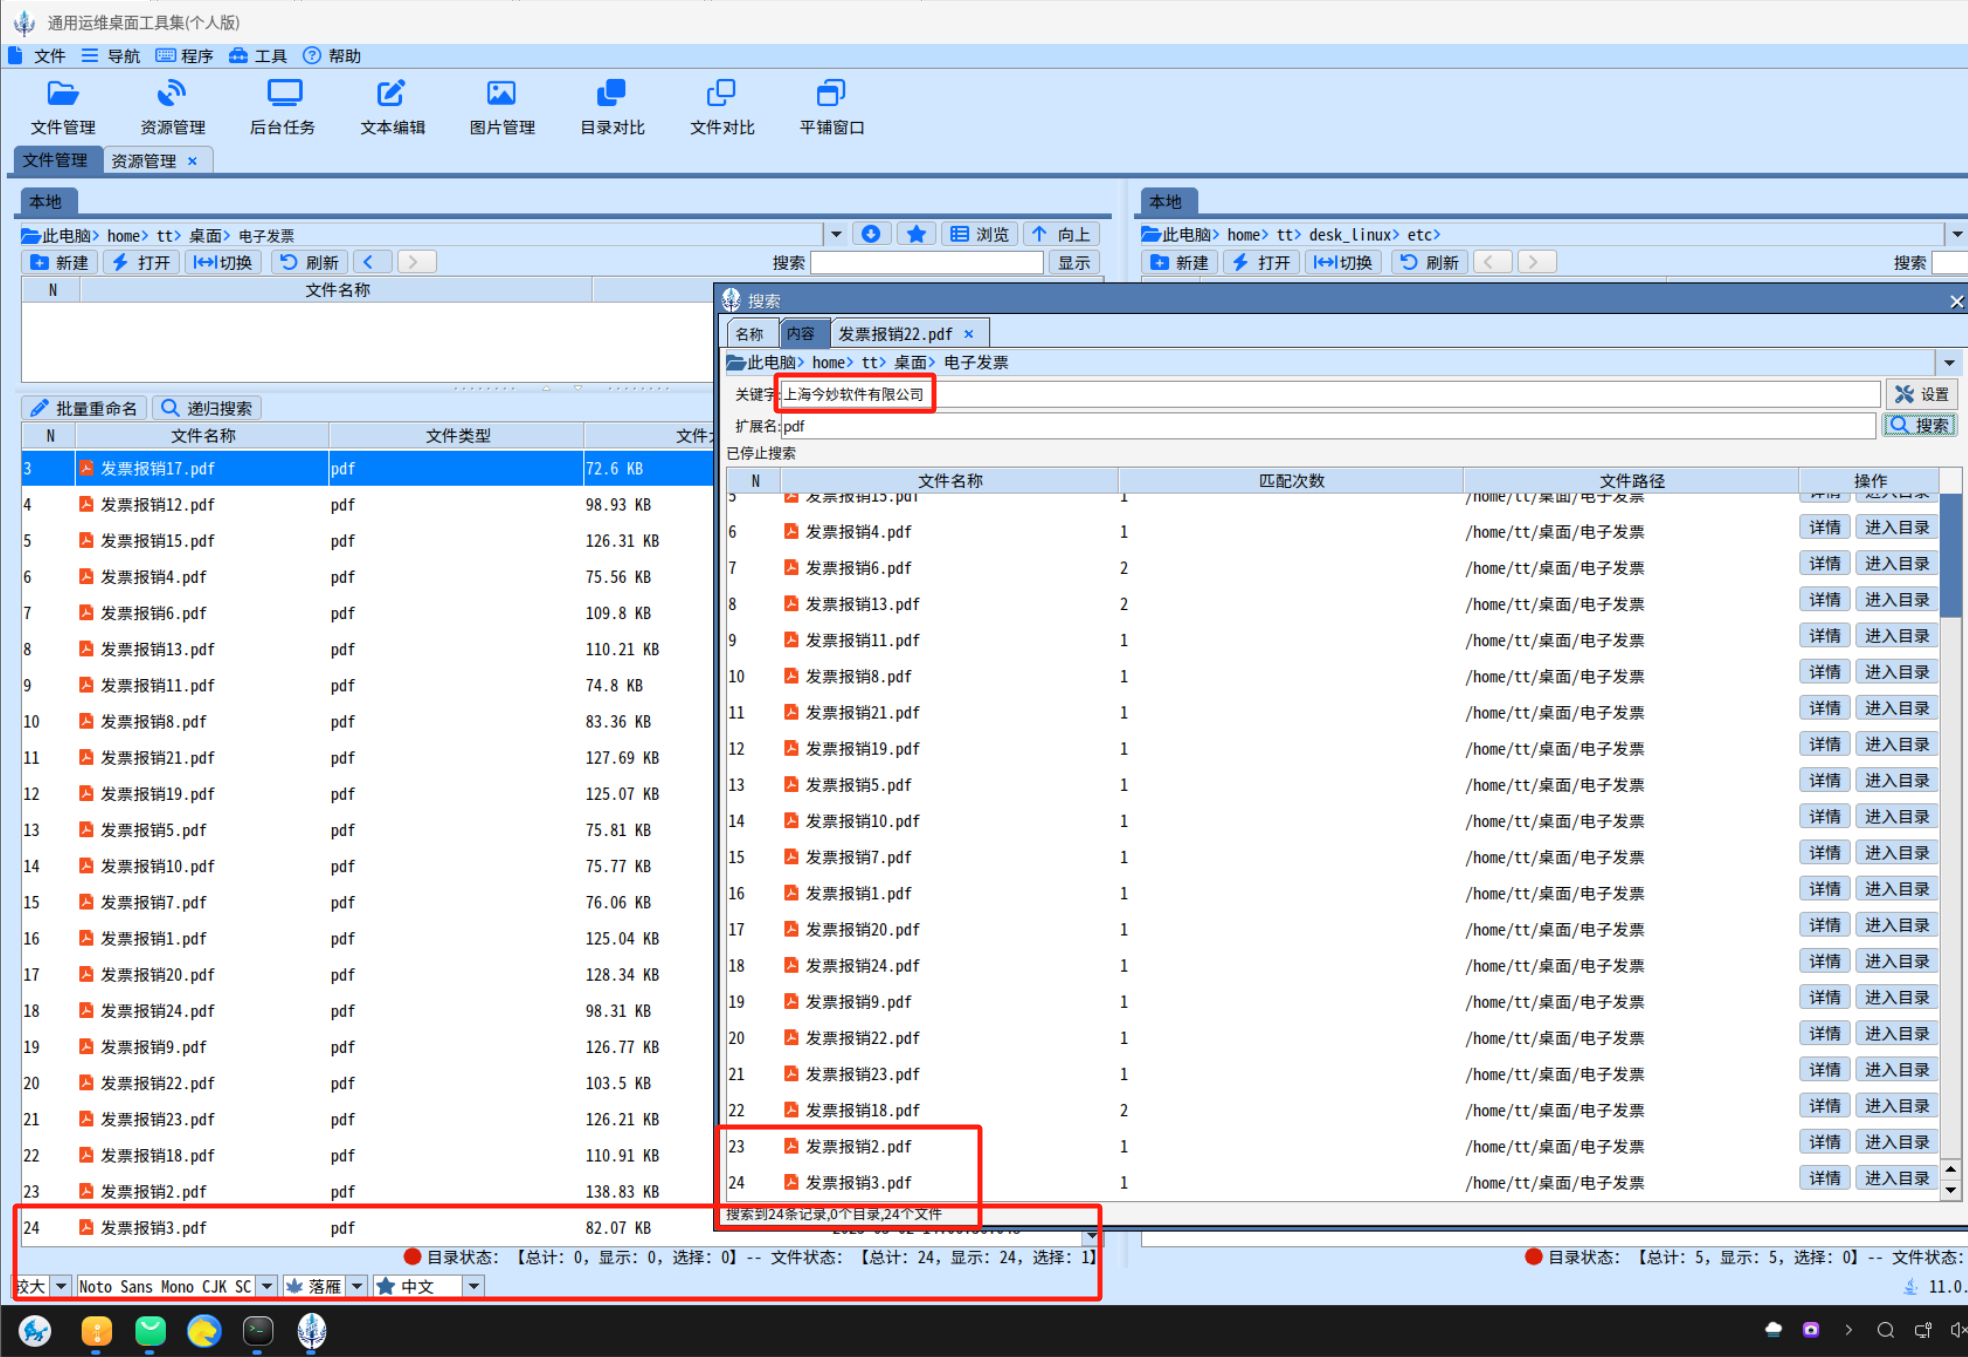Image resolution: width=1968 pixels, height=1357 pixels.
Task: Switch to the 名称 search tab
Action: (750, 334)
